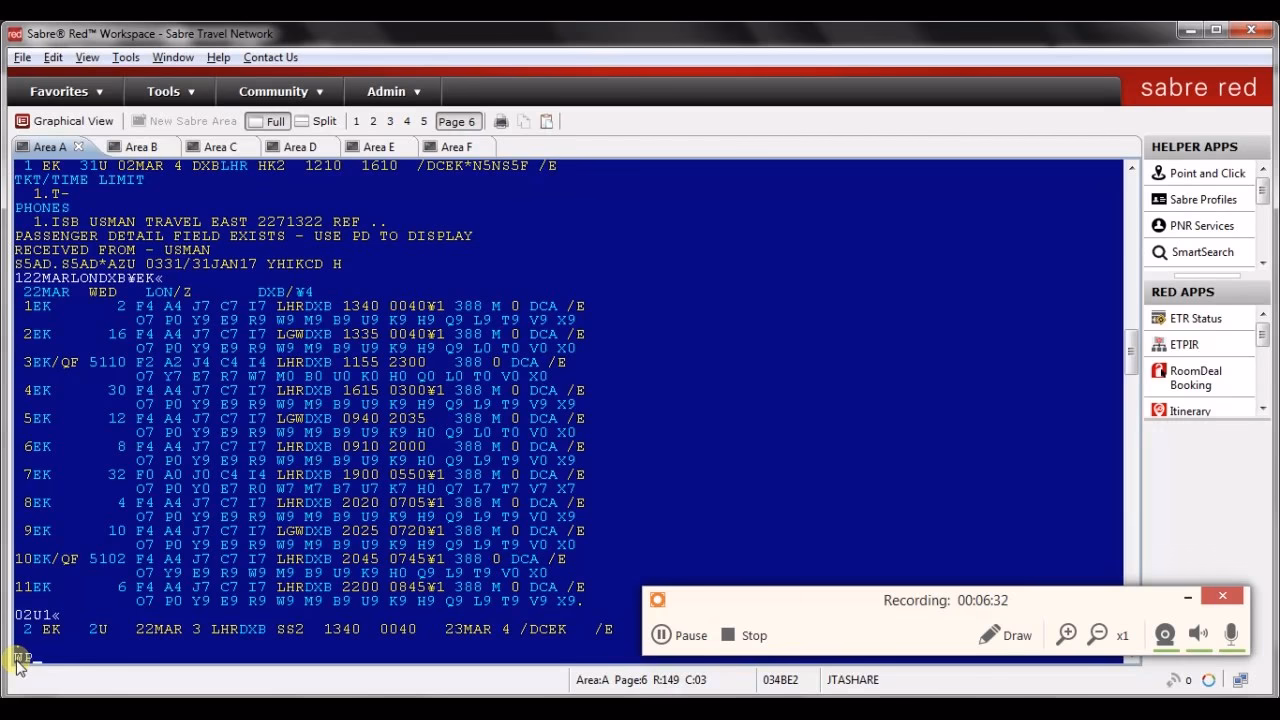
Task: Expand the Favorites dropdown
Action: [66, 91]
